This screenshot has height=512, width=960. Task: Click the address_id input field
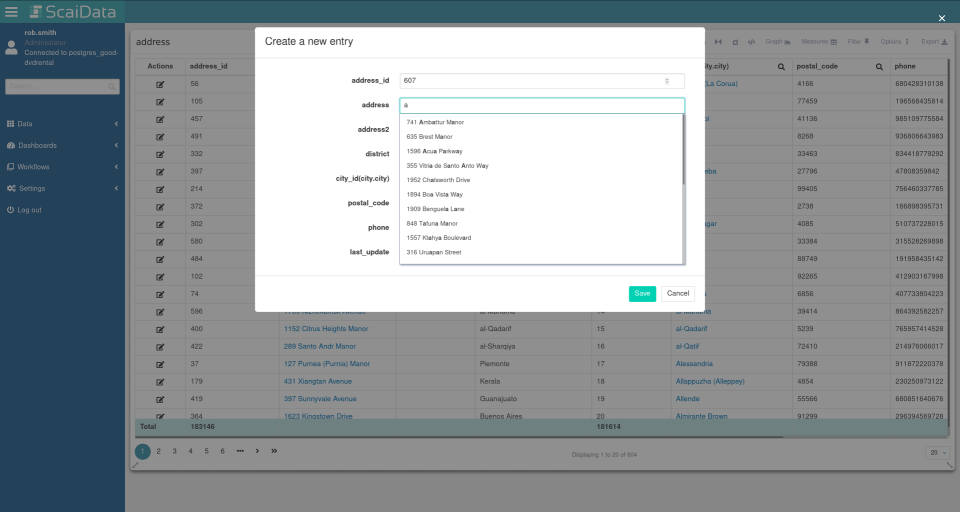[542, 81]
